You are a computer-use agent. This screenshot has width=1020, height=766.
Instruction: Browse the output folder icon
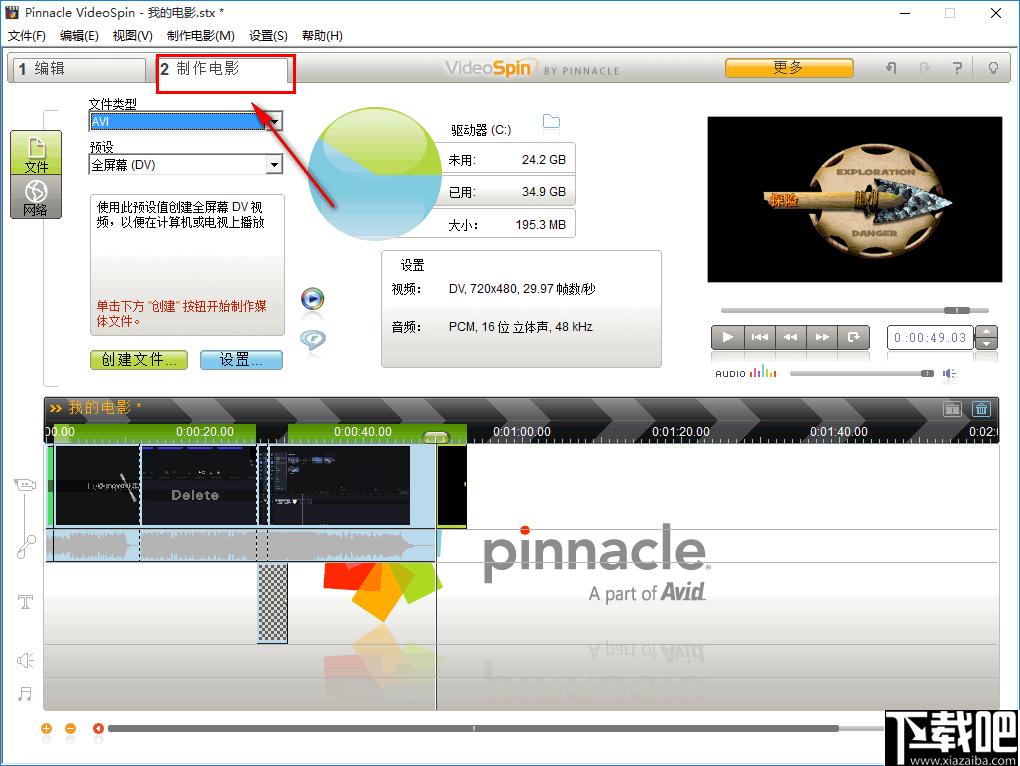click(551, 121)
